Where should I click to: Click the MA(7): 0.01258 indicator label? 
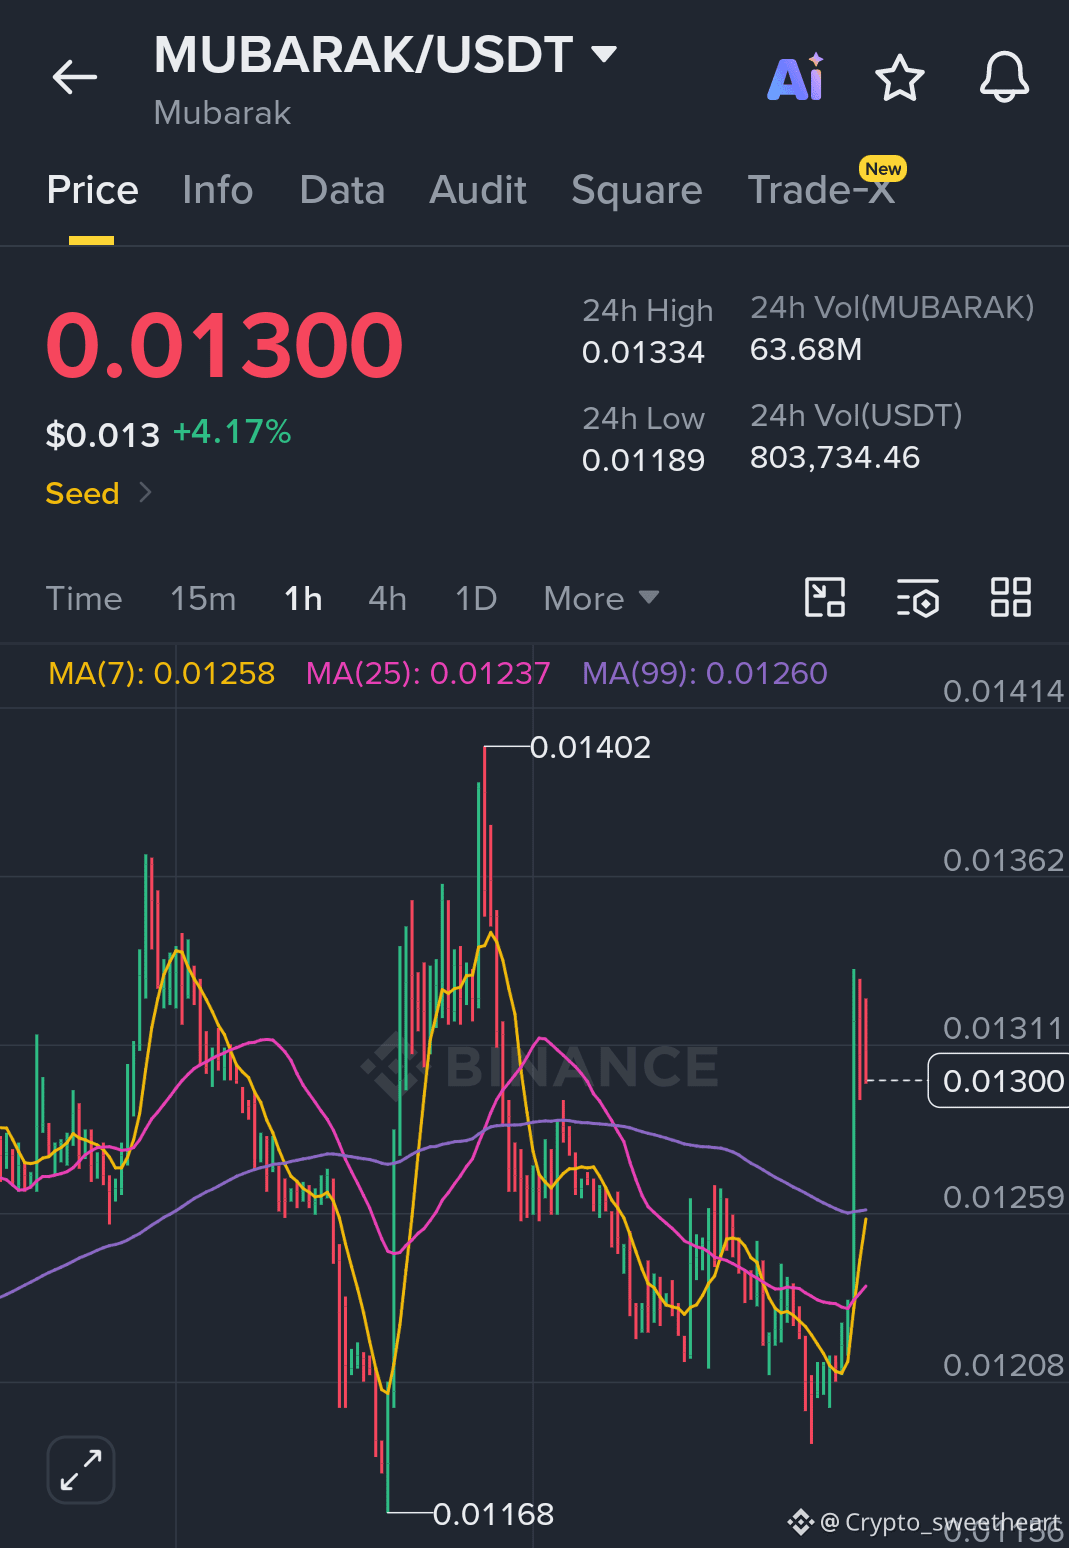pyautogui.click(x=162, y=674)
